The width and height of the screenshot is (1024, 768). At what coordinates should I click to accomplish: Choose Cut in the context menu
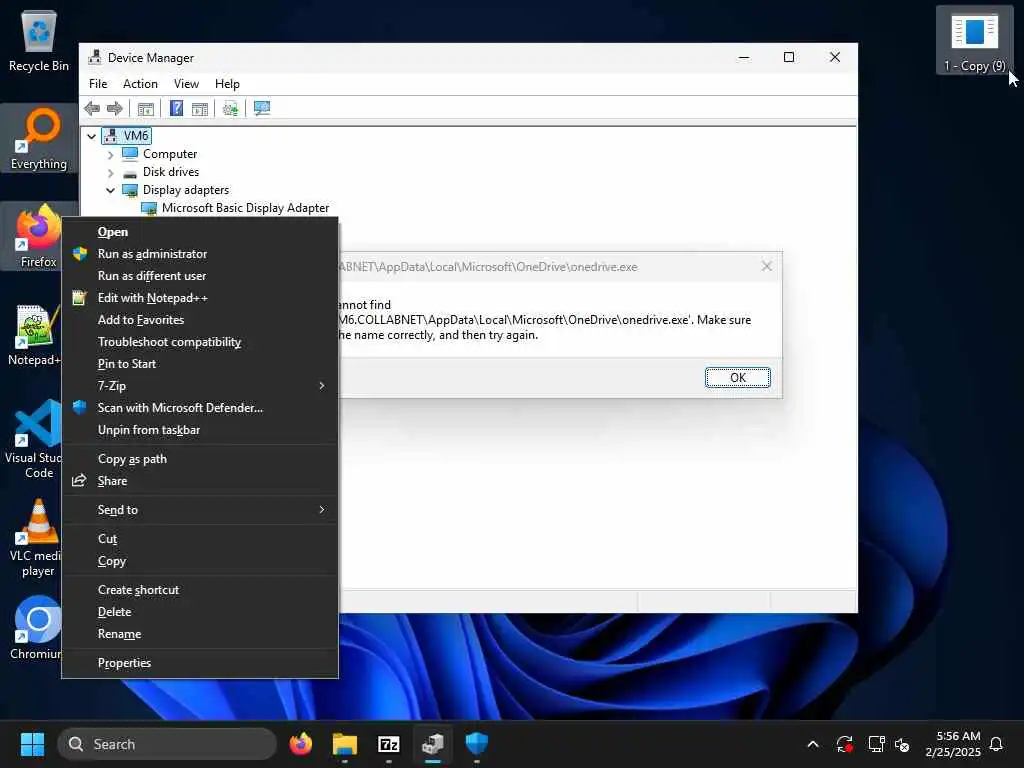(x=200, y=539)
